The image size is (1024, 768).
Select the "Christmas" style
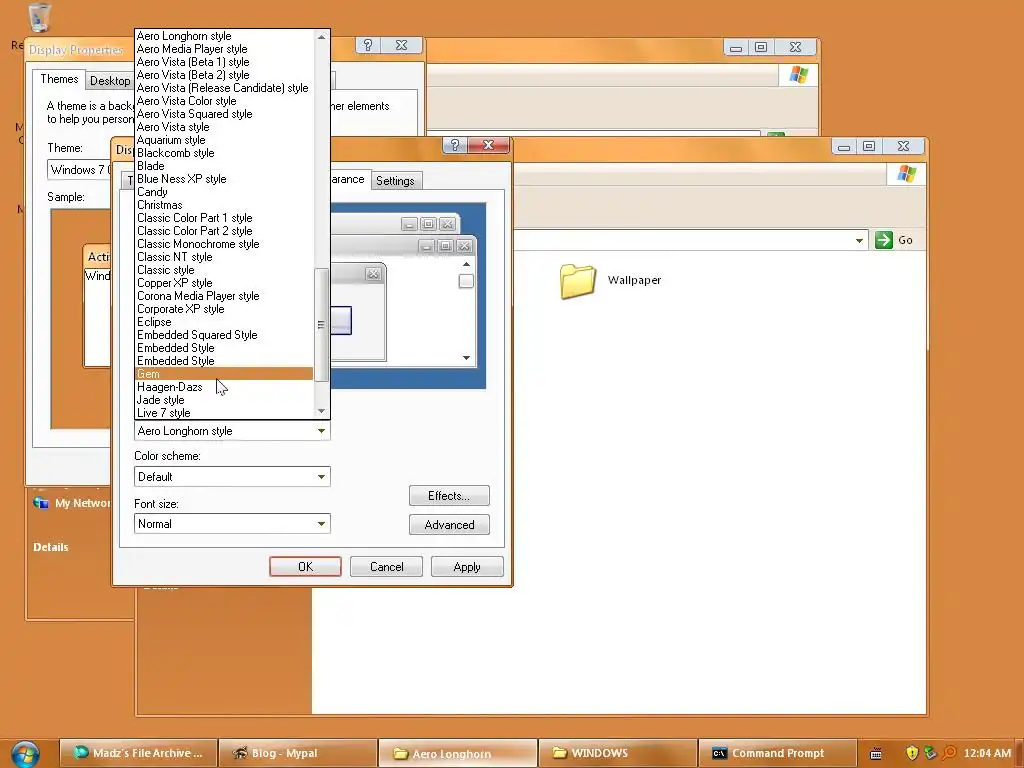223,205
